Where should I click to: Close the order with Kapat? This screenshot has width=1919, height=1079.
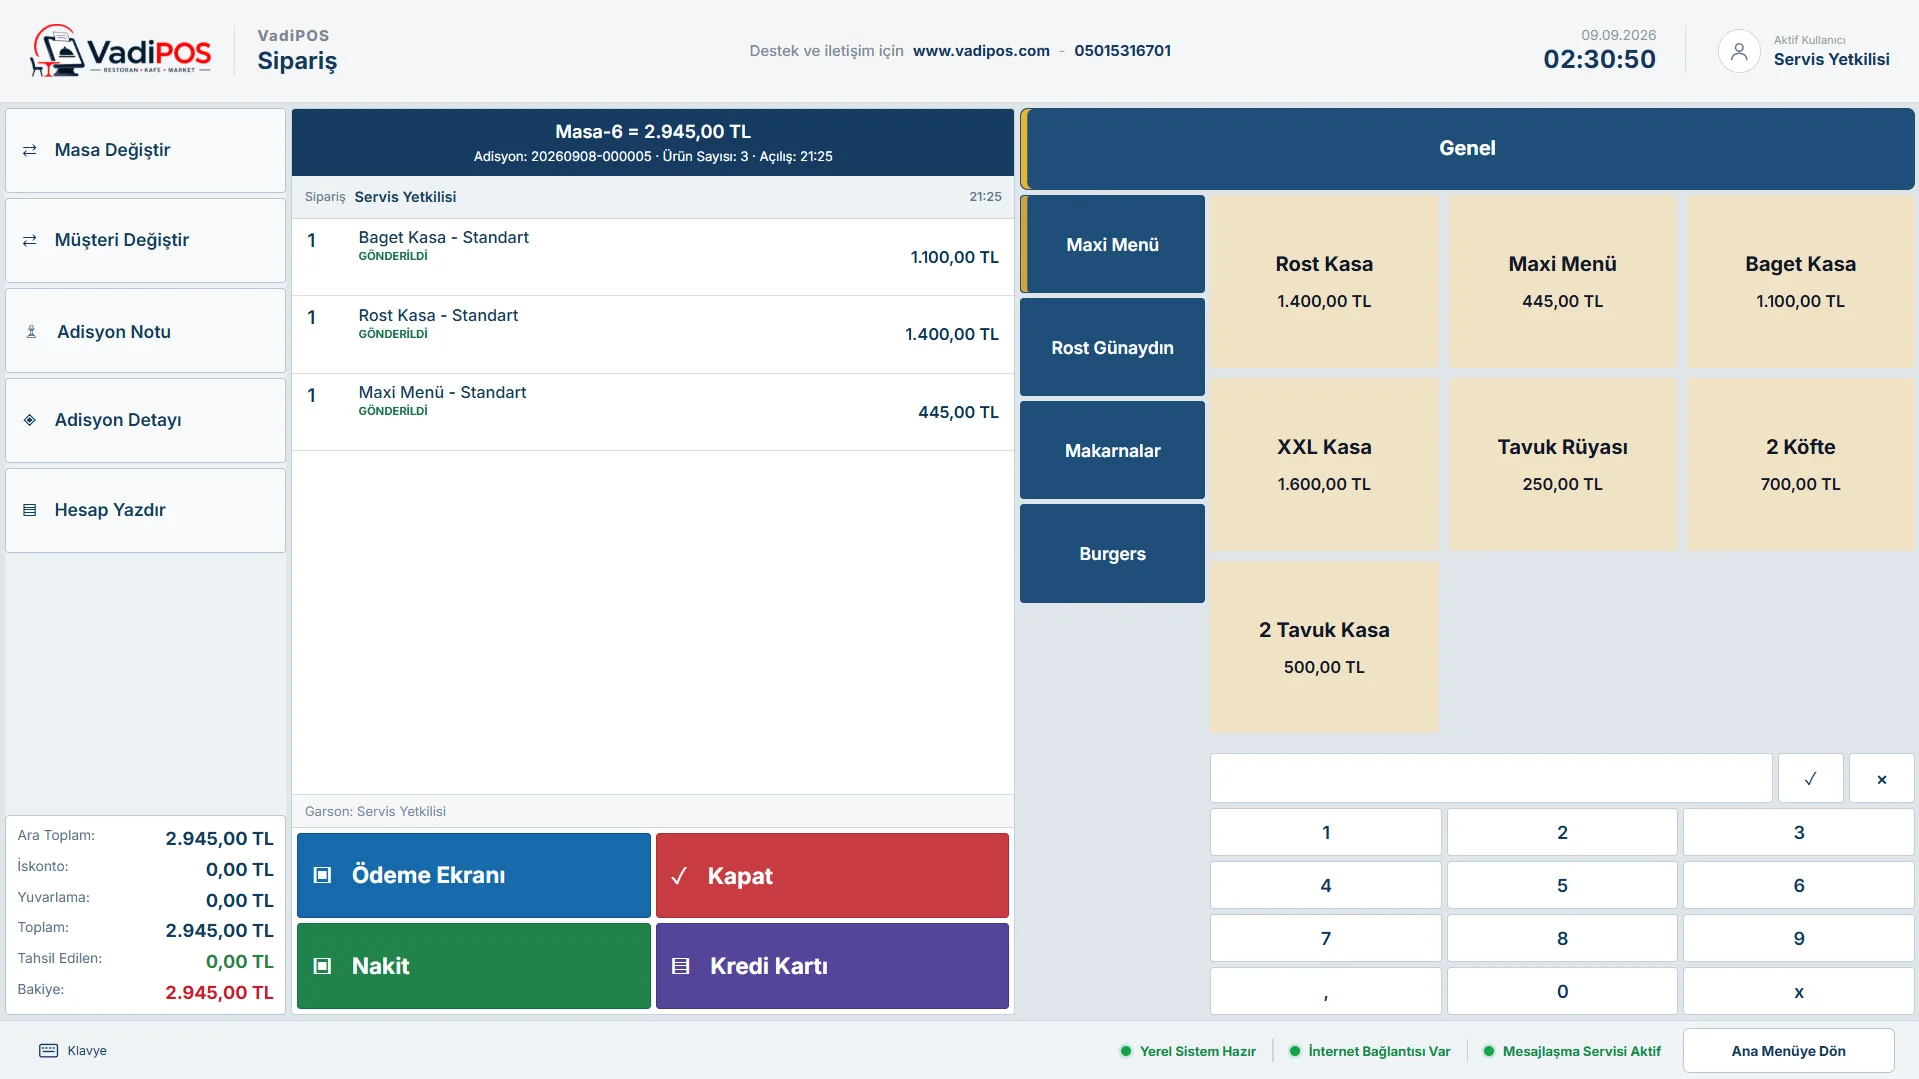[832, 875]
